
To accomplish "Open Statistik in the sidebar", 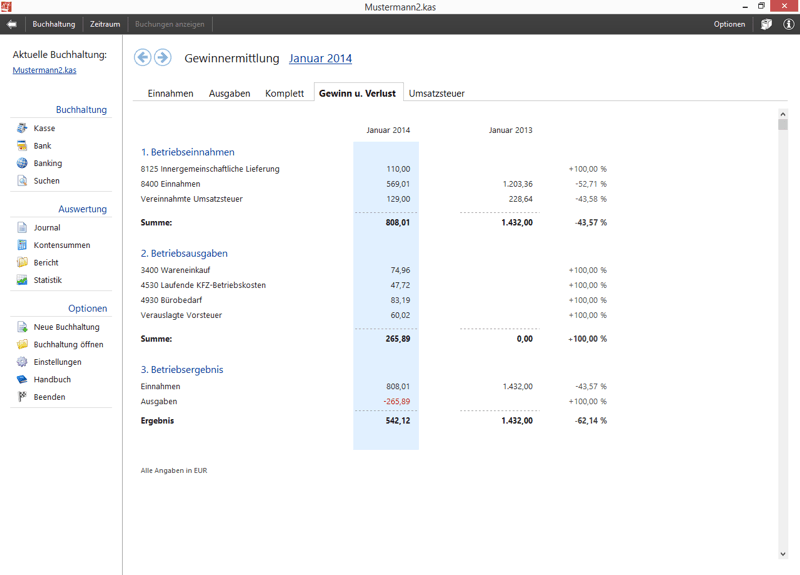I will (47, 280).
